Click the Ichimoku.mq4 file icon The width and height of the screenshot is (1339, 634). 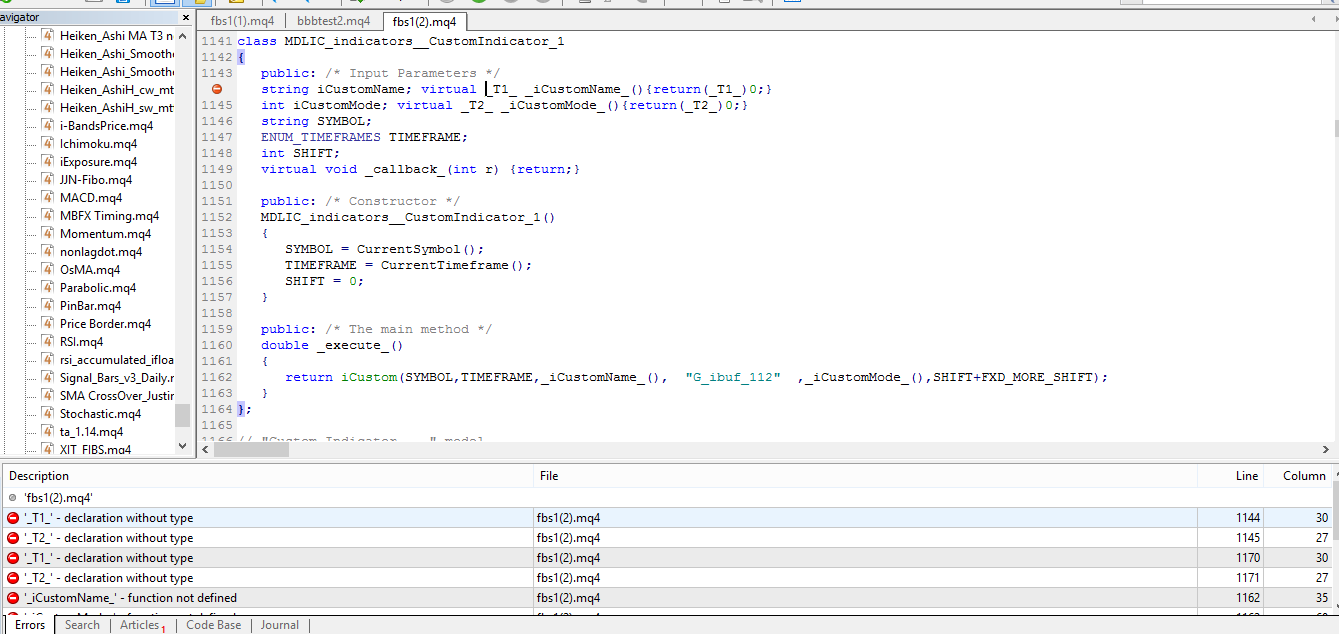tap(48, 144)
